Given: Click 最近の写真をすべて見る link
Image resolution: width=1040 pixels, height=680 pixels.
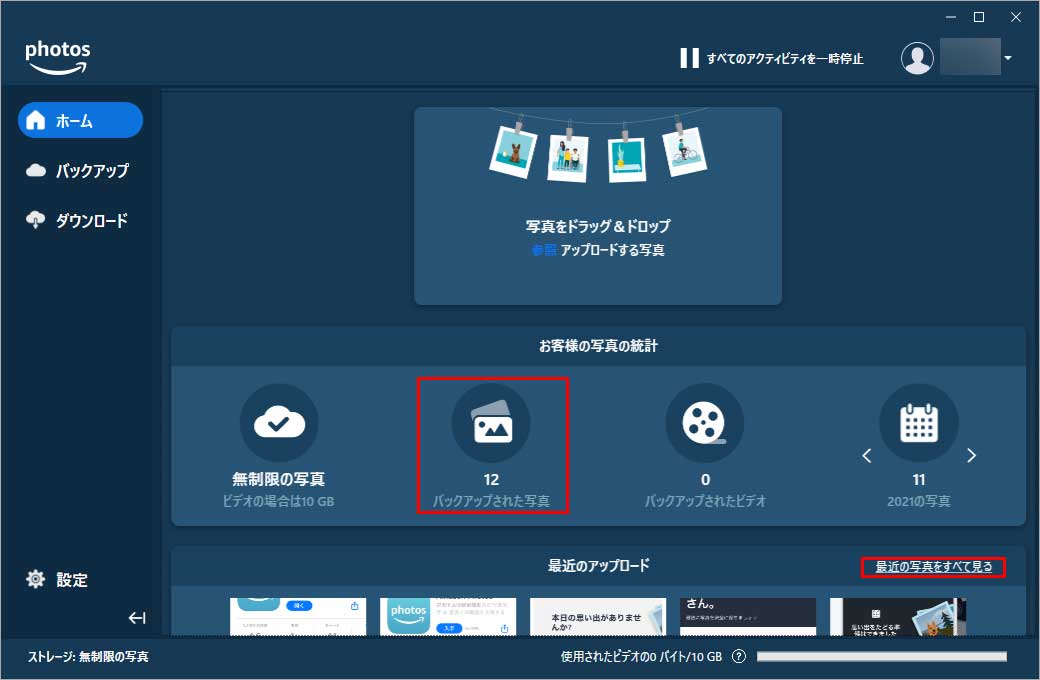Looking at the screenshot, I should (x=933, y=567).
